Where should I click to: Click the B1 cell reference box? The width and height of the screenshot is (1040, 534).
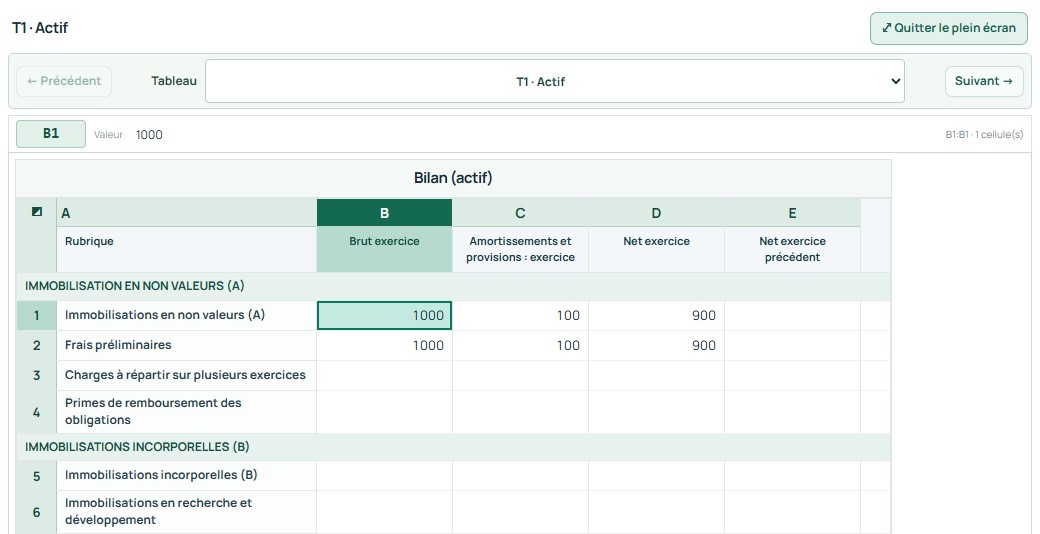tap(51, 133)
